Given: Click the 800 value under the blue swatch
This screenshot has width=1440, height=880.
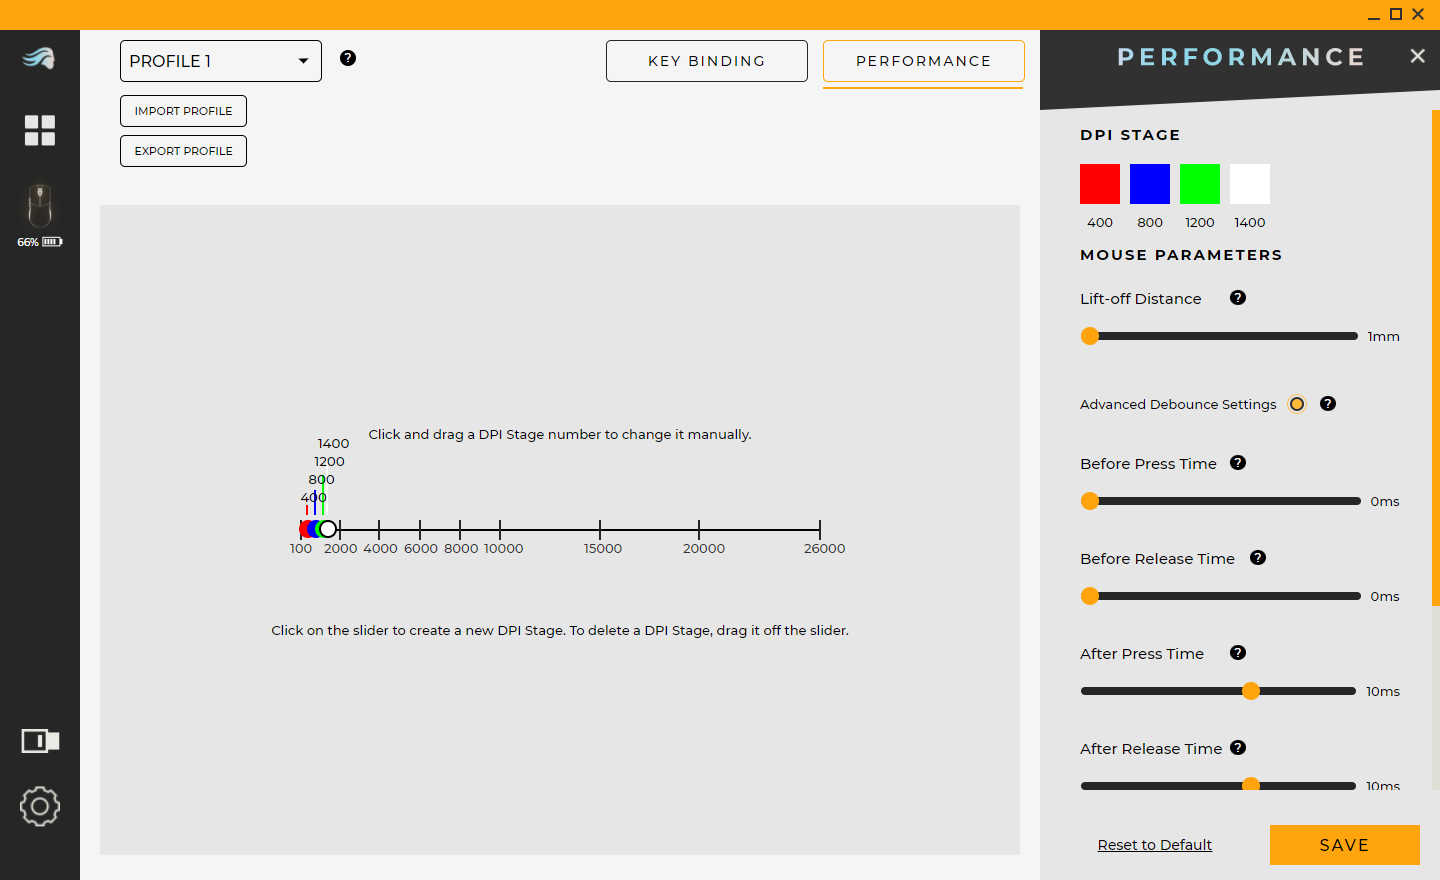Looking at the screenshot, I should pos(1150,222).
